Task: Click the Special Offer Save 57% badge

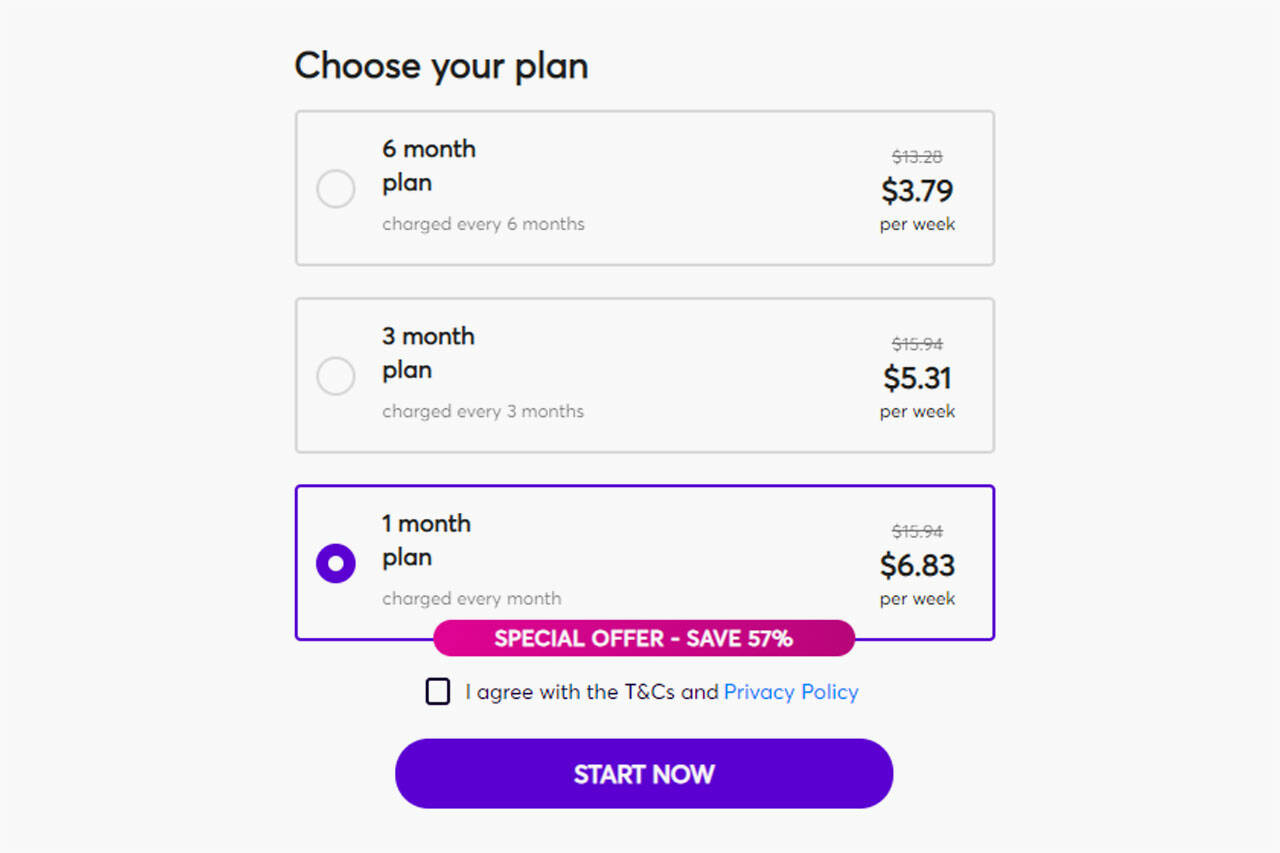Action: [644, 638]
